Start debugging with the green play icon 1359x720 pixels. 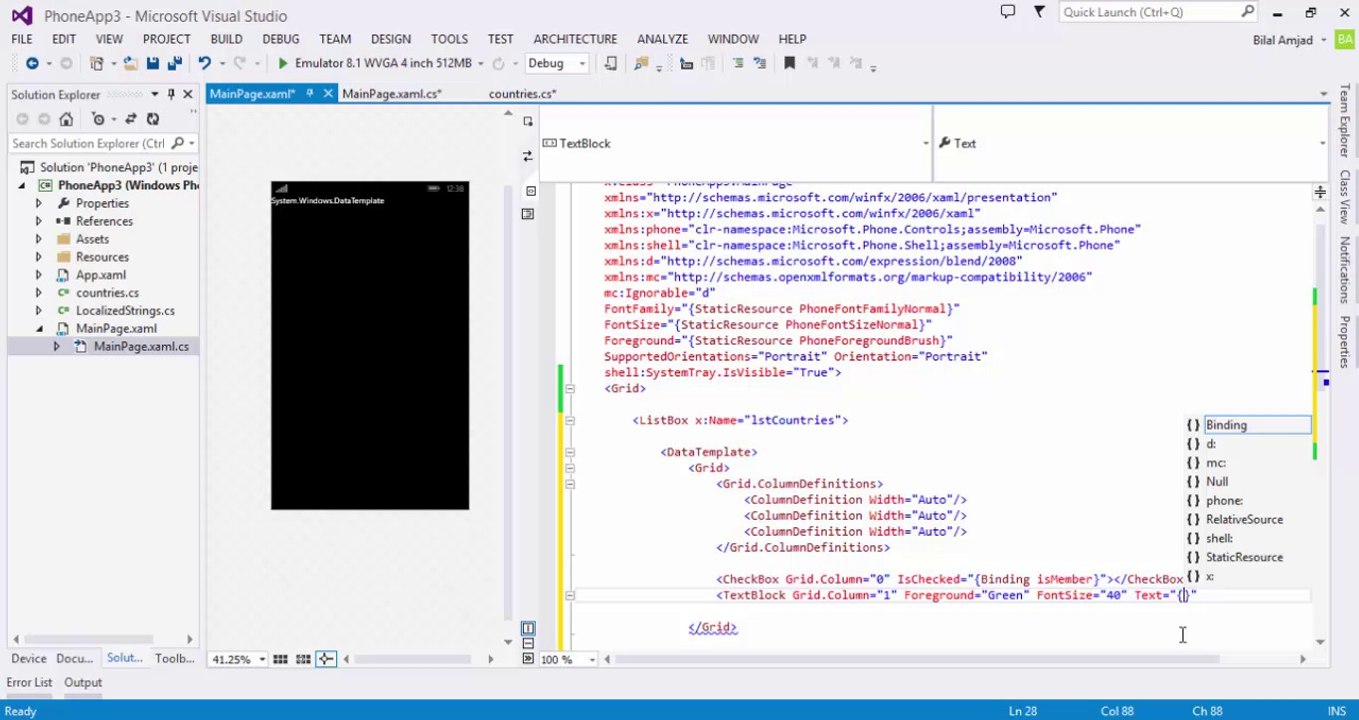283,63
